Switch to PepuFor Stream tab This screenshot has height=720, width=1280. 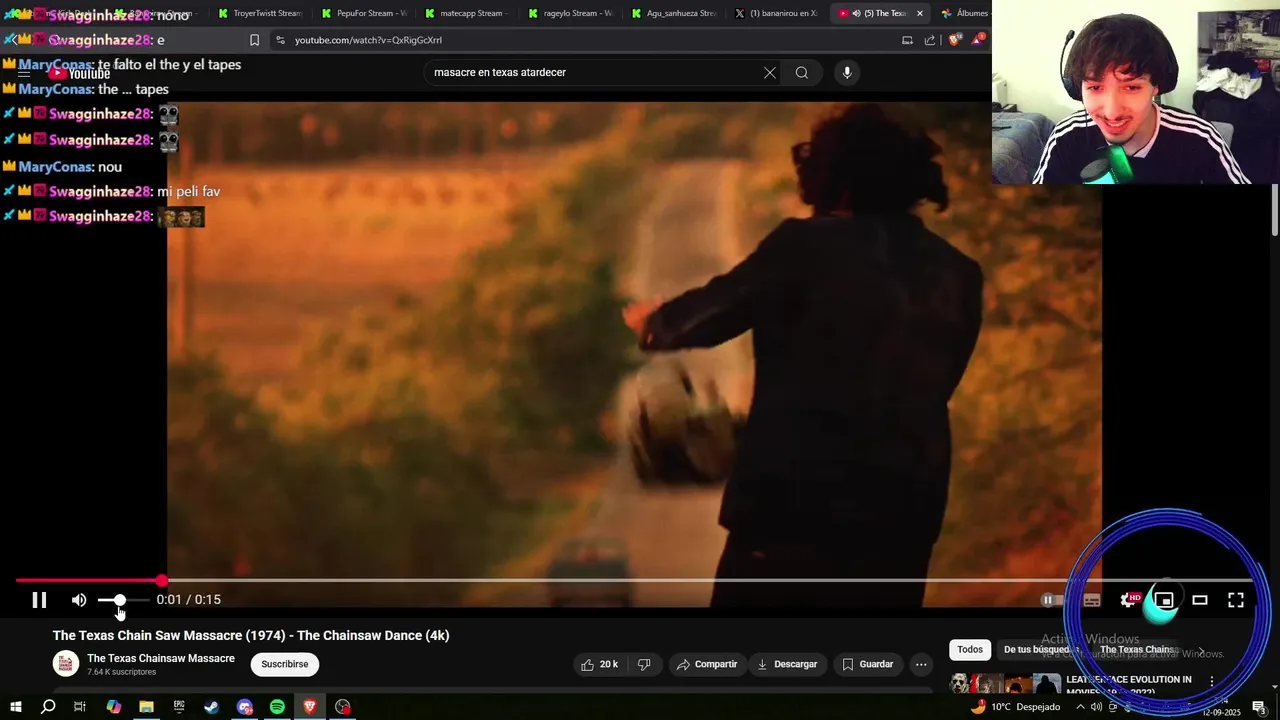pos(364,13)
